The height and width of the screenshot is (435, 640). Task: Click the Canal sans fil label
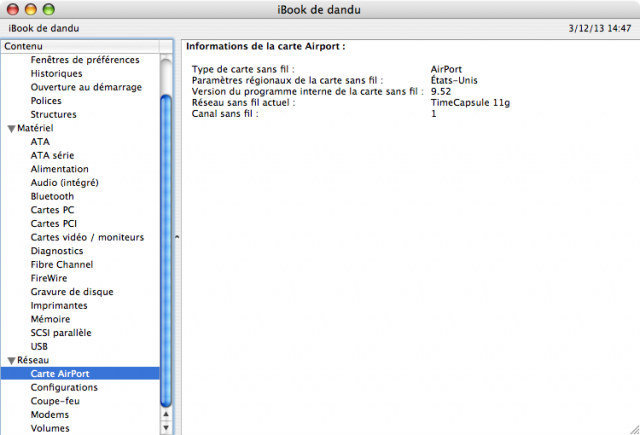click(225, 114)
